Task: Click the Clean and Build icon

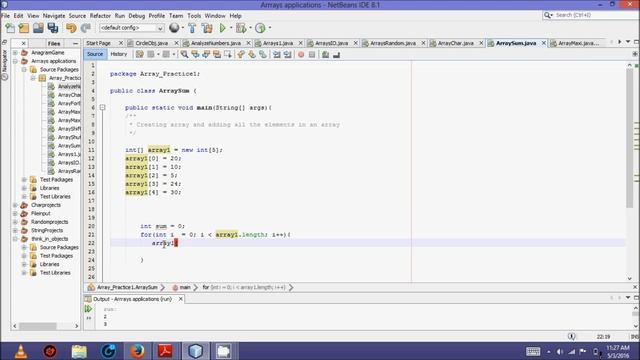Action: pyautogui.click(x=207, y=28)
